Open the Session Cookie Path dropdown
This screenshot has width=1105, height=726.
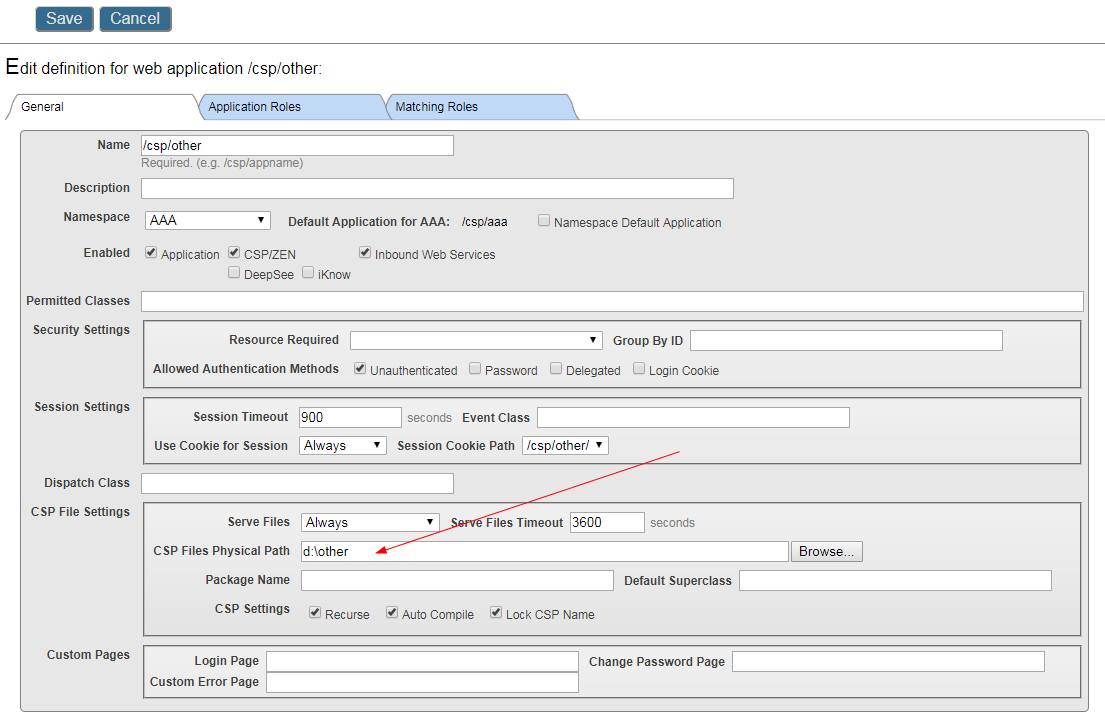pyautogui.click(x=565, y=445)
